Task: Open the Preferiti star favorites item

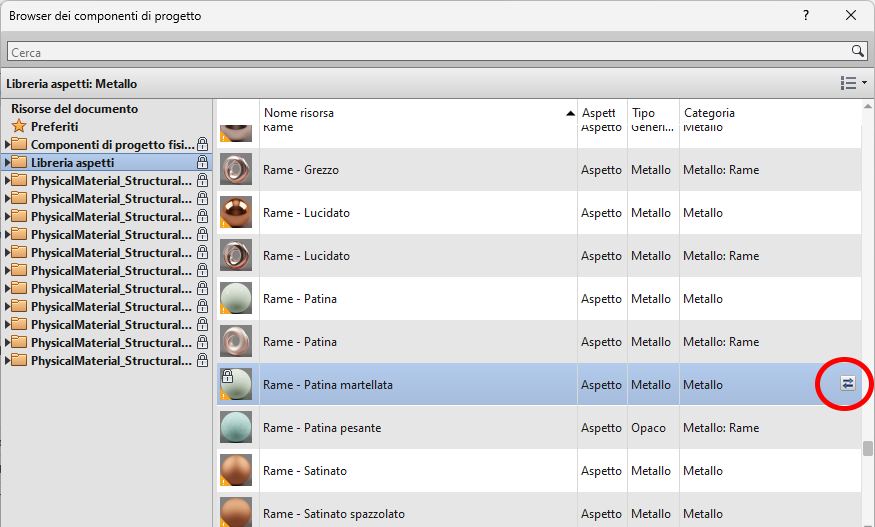Action: [x=54, y=127]
